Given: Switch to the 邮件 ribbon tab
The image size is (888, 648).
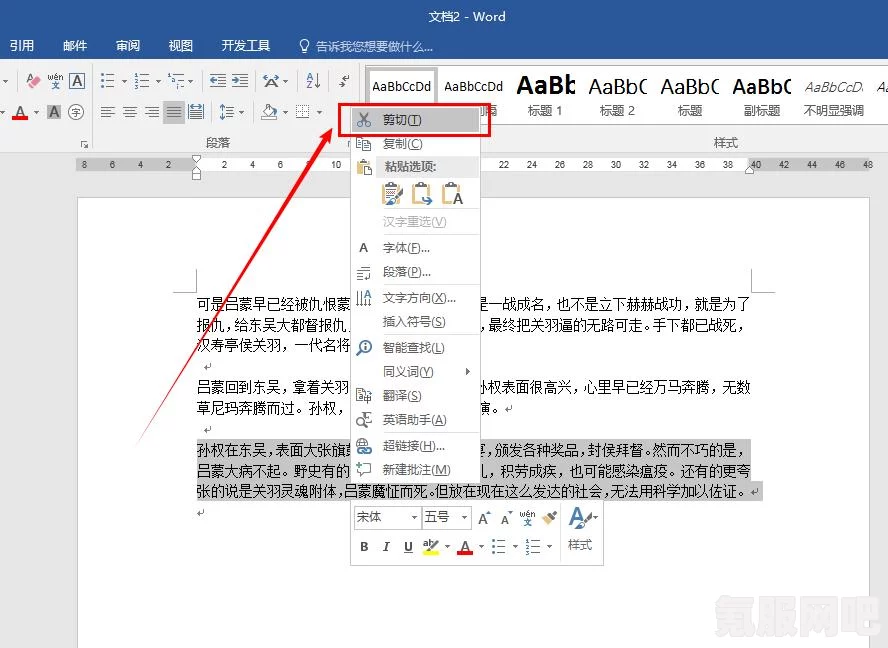Looking at the screenshot, I should (x=75, y=45).
